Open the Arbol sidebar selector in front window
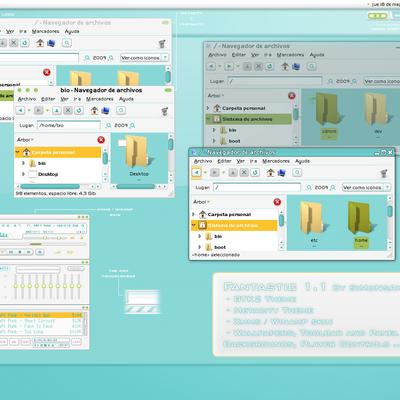Viewport: 400px width, 400px height. [202, 202]
